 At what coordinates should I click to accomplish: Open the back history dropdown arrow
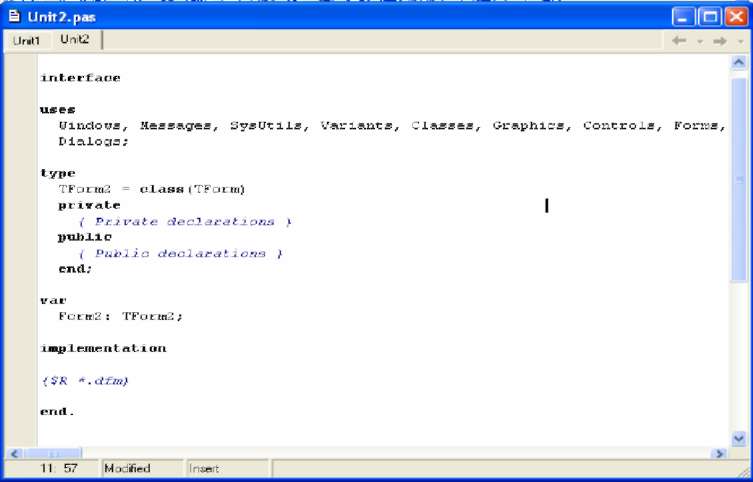[x=700, y=42]
